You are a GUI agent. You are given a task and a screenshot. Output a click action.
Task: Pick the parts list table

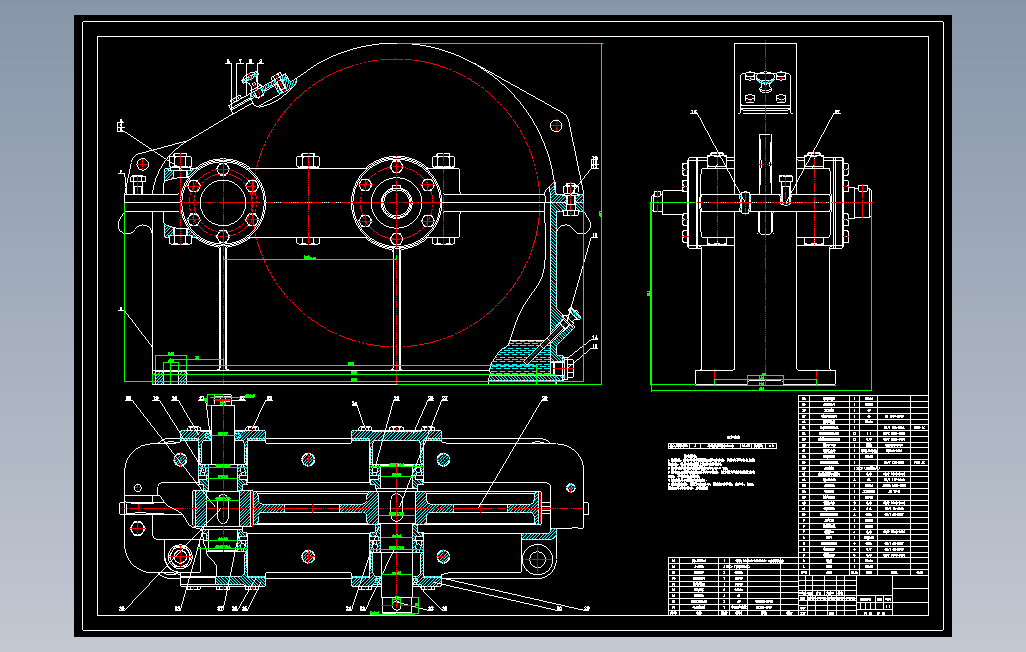click(x=863, y=485)
